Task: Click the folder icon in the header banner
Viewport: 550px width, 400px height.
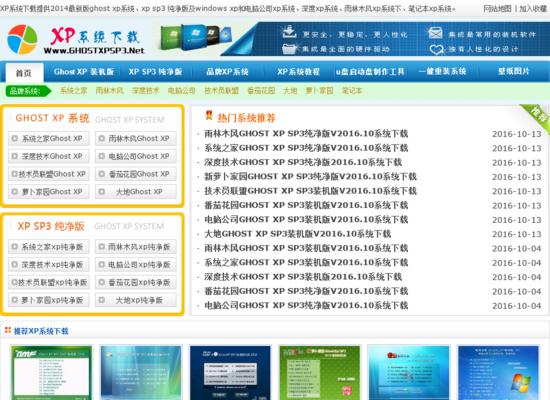Action: [290, 48]
